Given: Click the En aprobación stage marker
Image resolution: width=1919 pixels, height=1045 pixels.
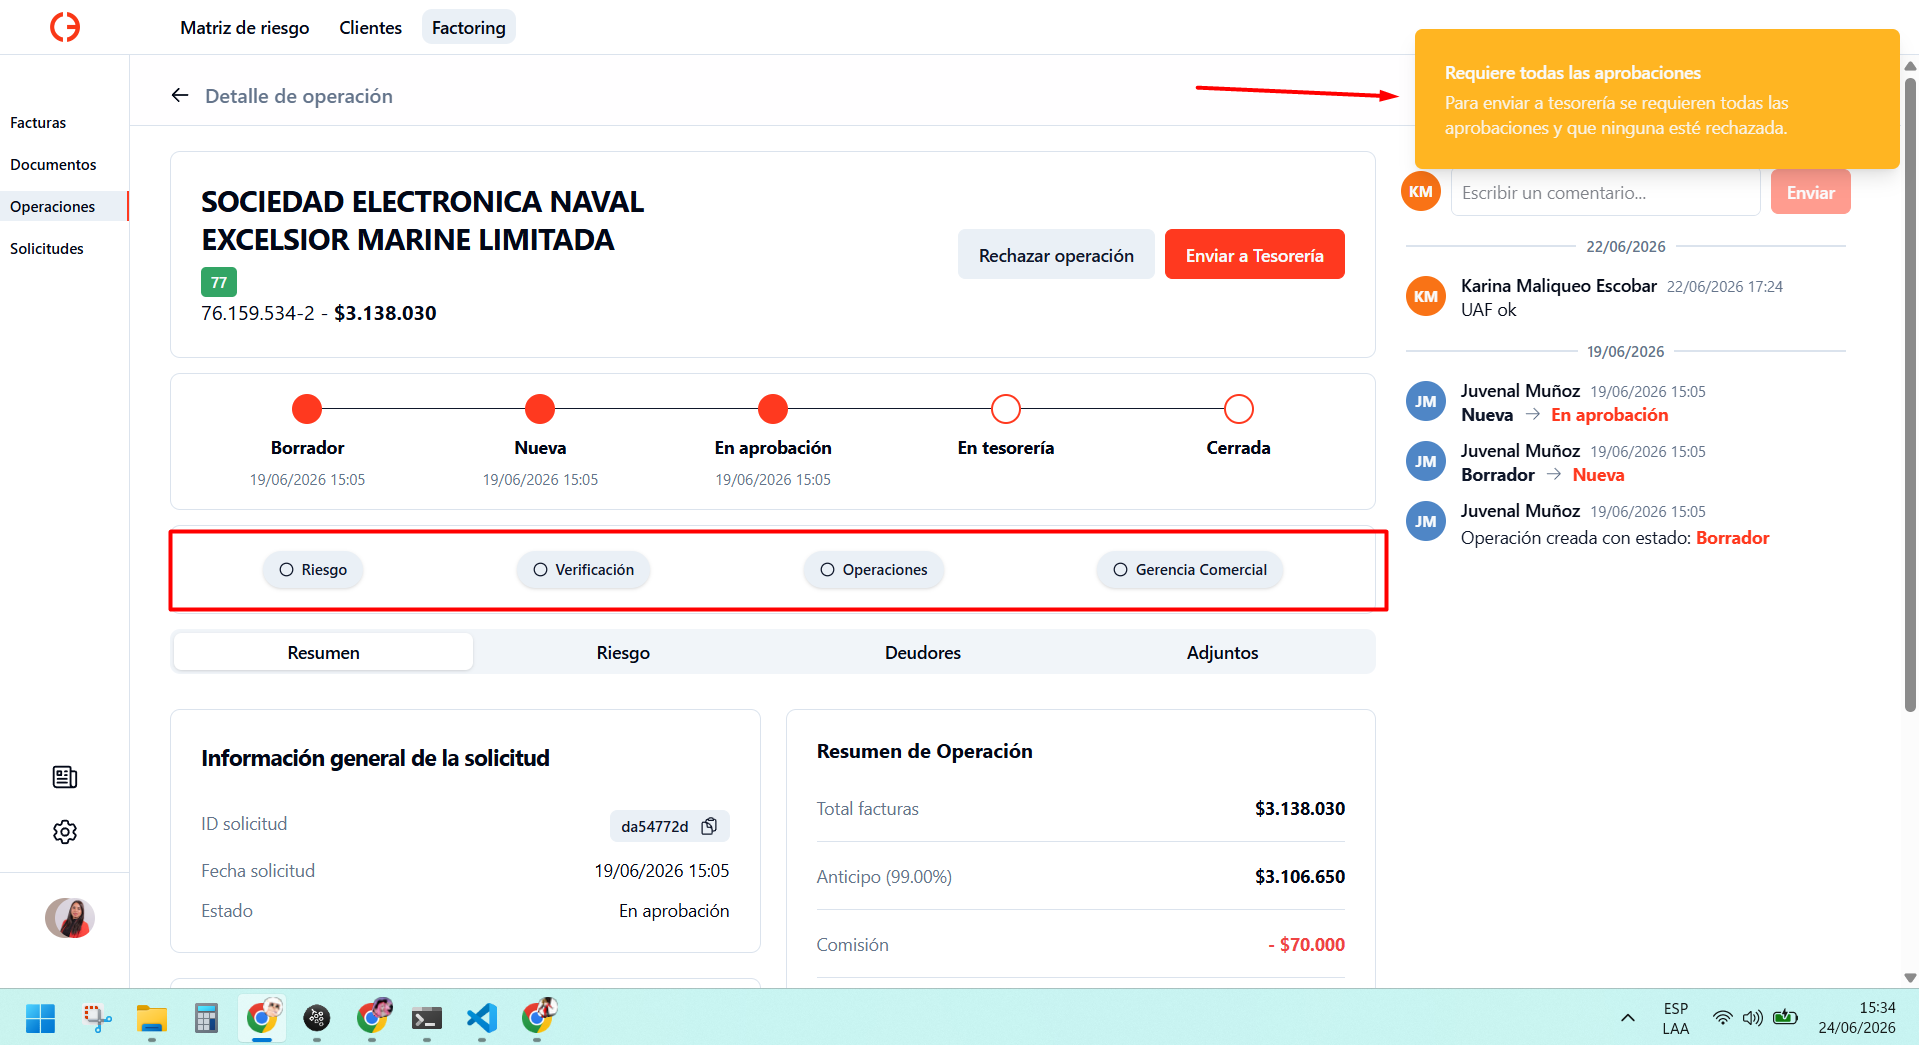Looking at the screenshot, I should point(773,409).
